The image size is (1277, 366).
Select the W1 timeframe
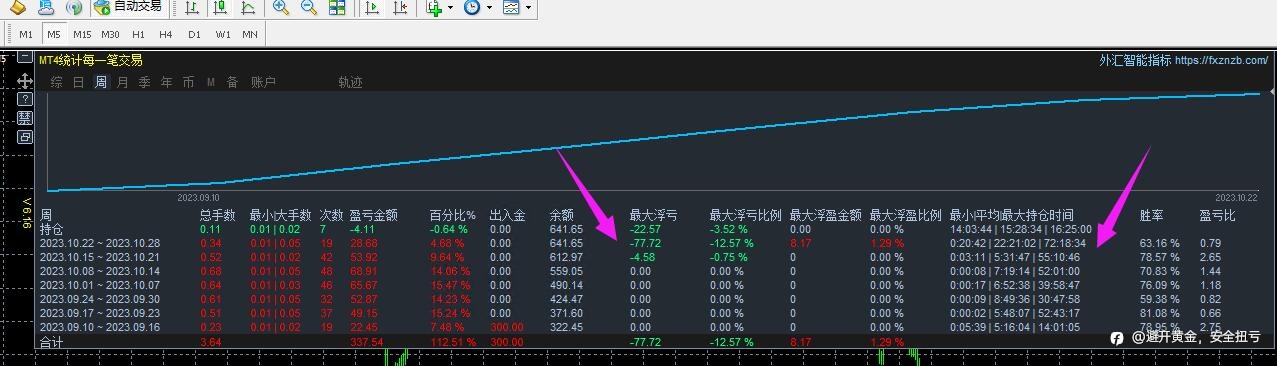pyautogui.click(x=222, y=34)
